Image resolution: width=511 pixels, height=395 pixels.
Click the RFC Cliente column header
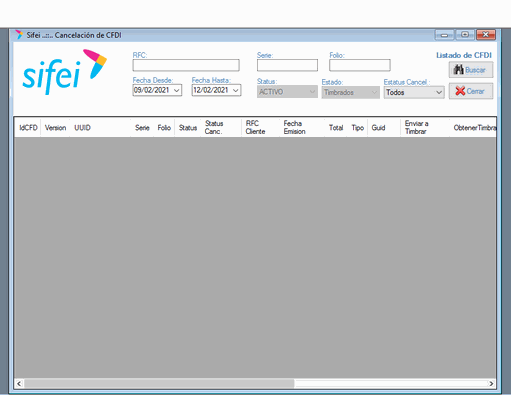click(261, 128)
